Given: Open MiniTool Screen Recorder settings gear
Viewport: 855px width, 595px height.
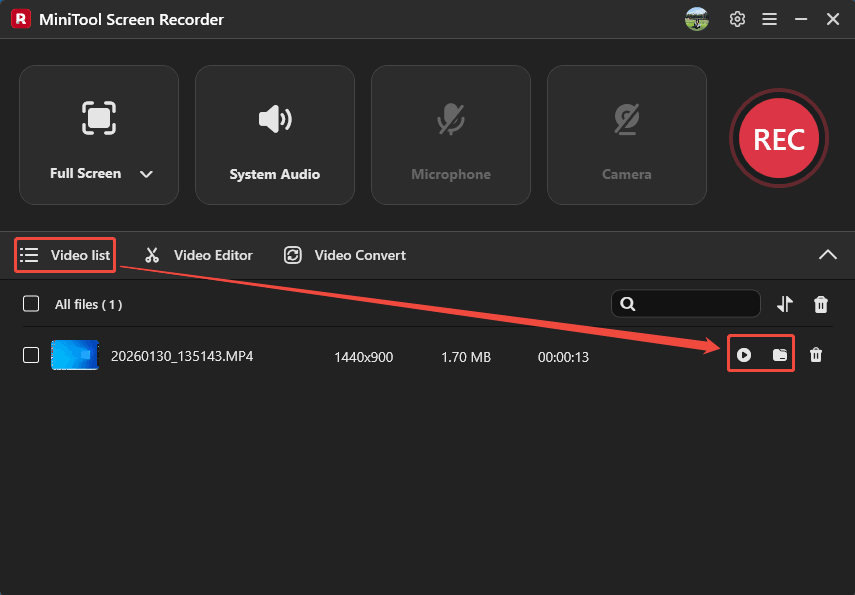Looking at the screenshot, I should [x=737, y=19].
